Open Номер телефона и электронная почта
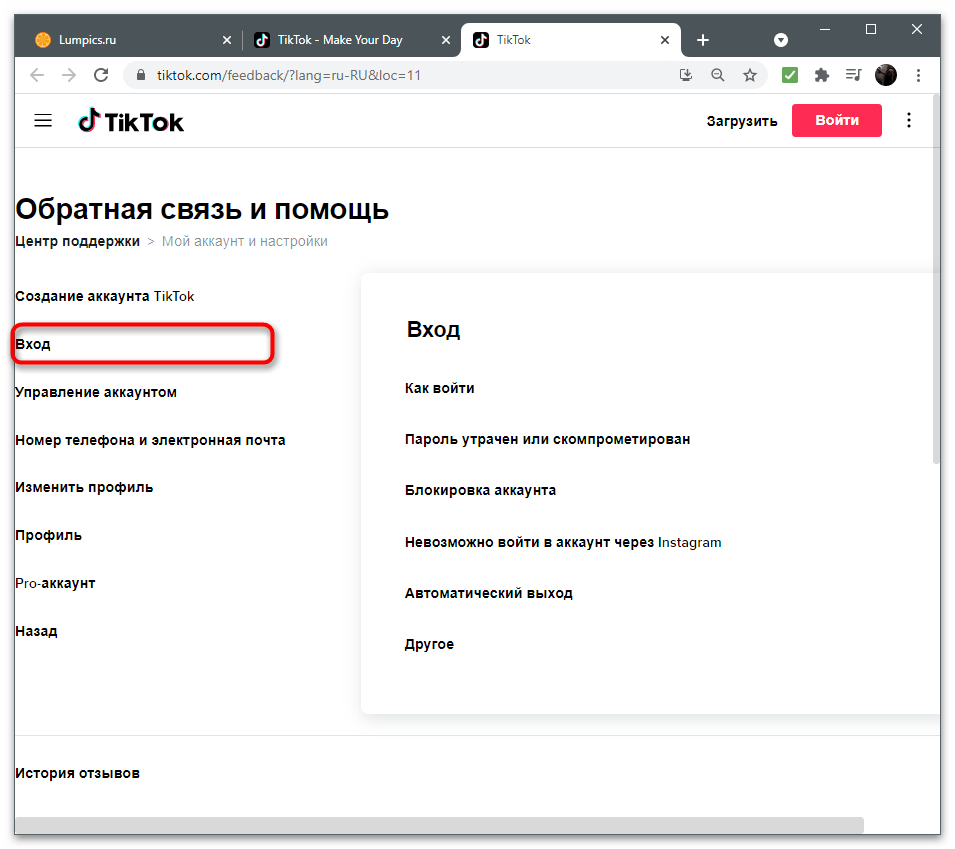The width and height of the screenshot is (955, 849). click(150, 440)
